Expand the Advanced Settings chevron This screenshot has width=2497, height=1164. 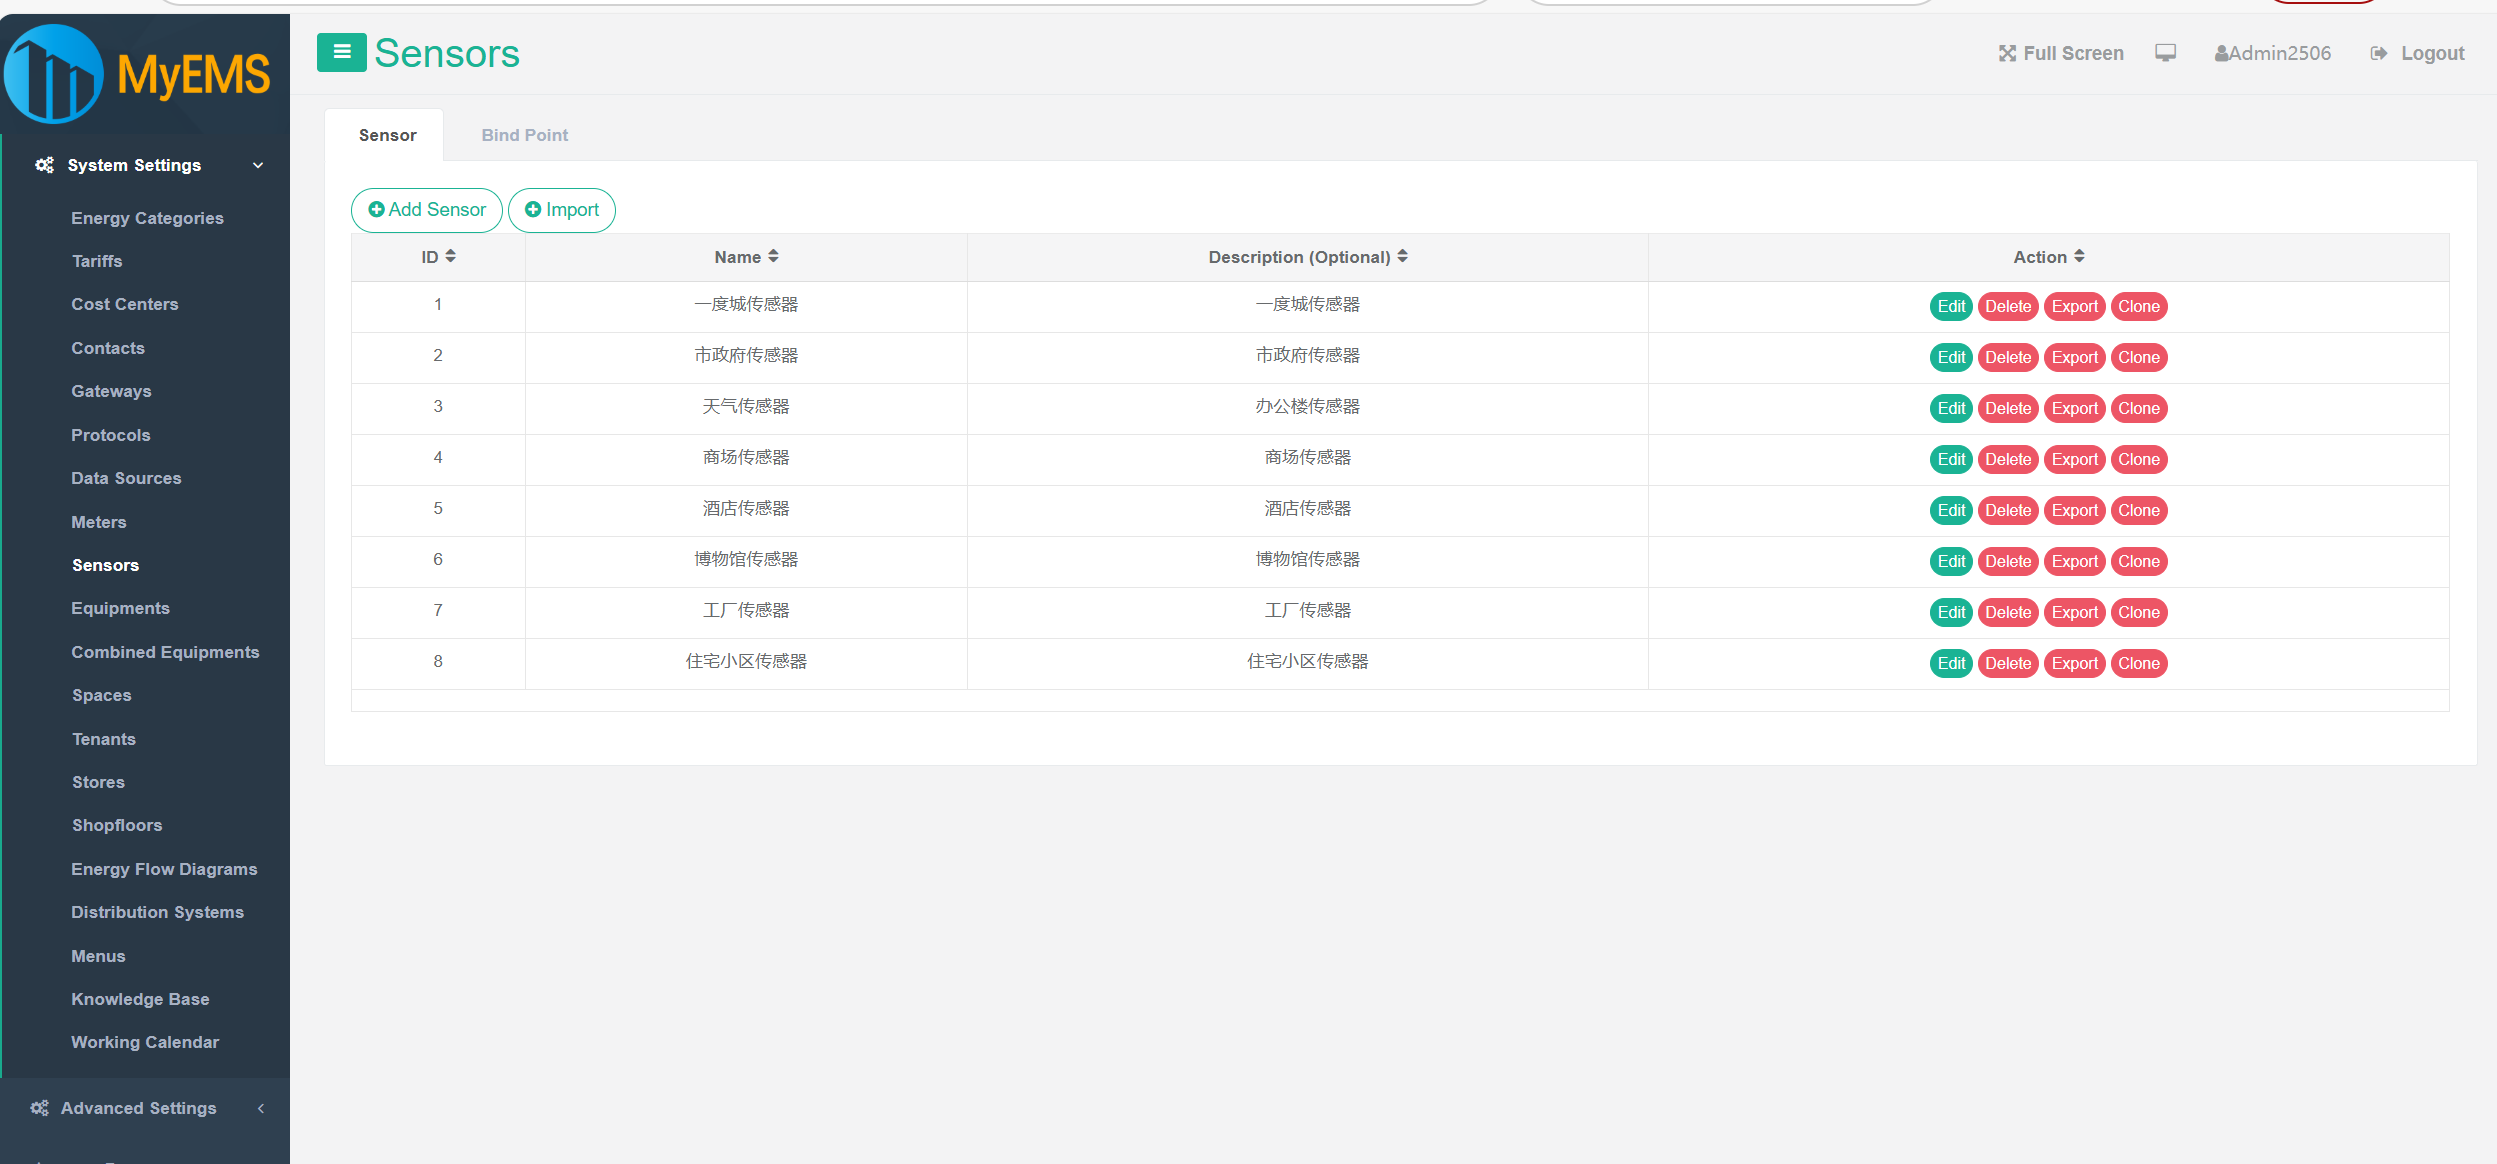(x=261, y=1108)
